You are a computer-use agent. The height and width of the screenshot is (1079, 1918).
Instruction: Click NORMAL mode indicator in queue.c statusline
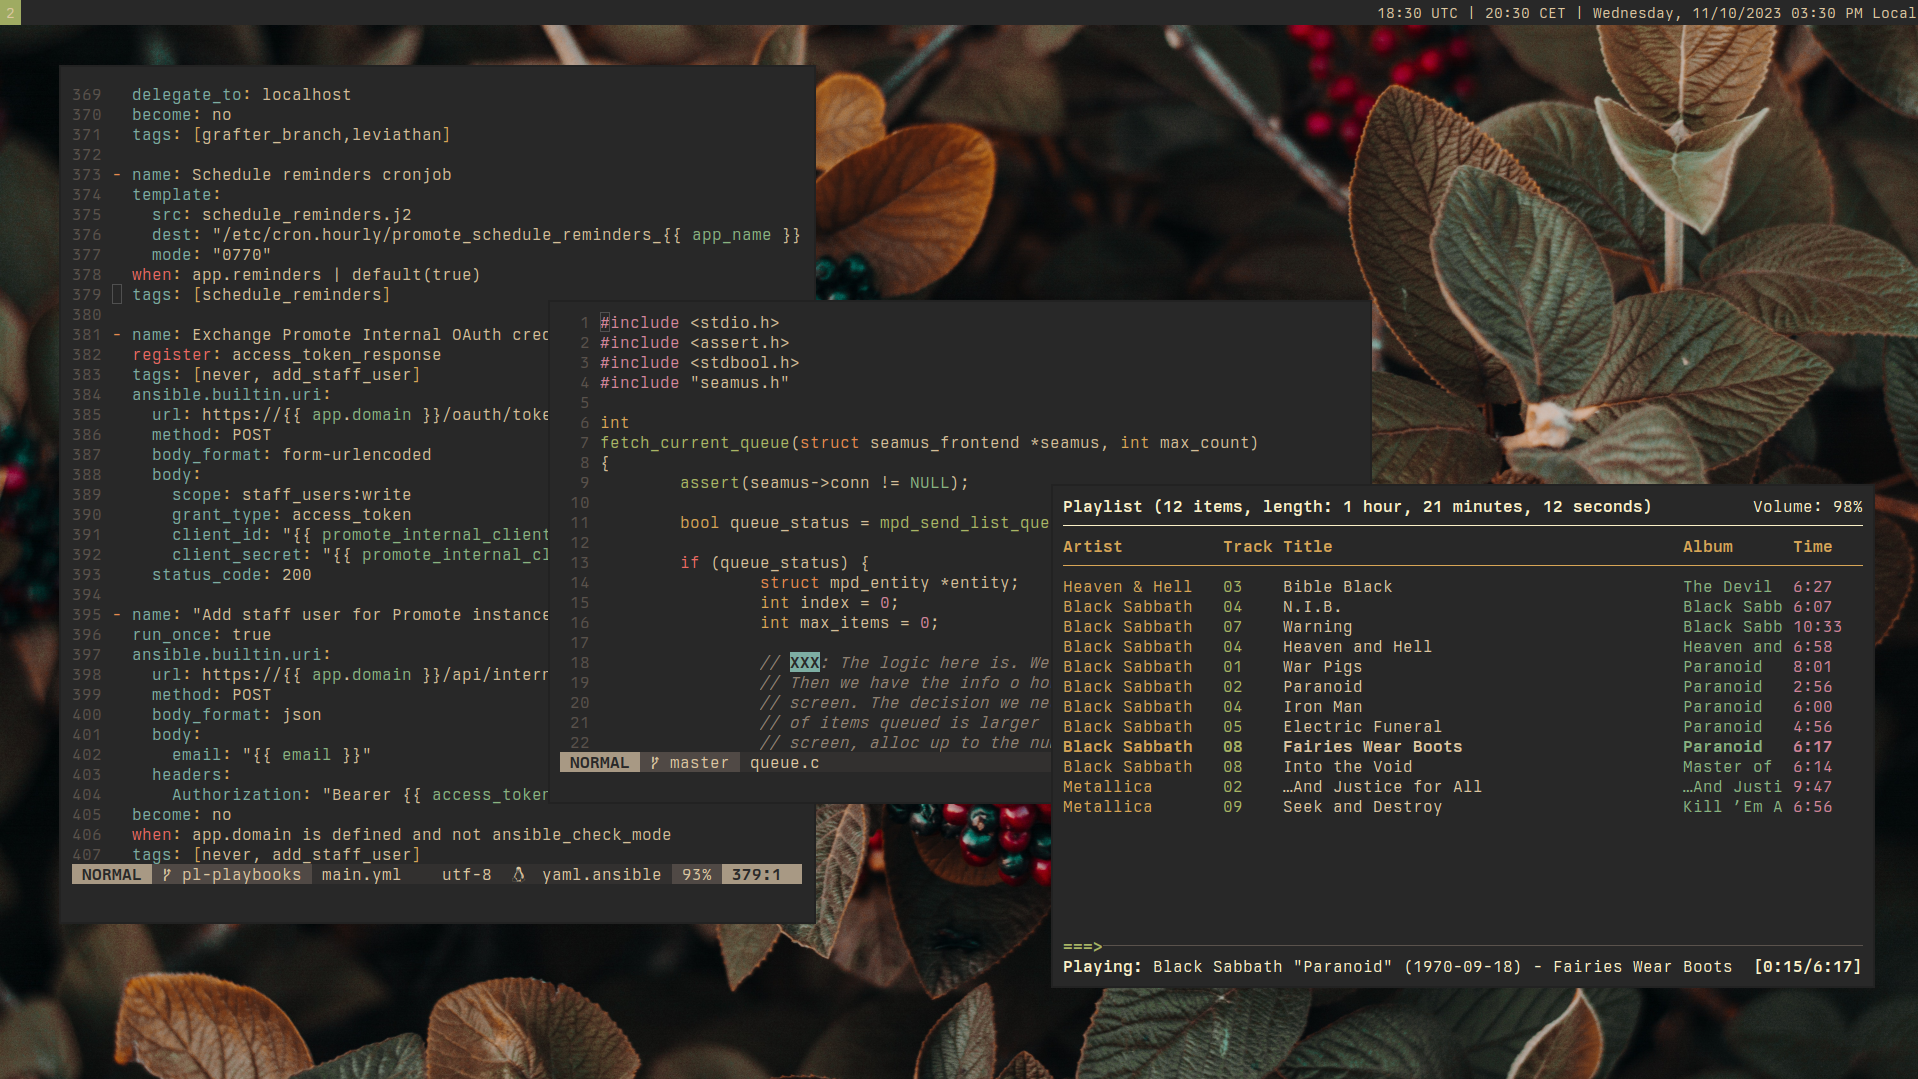click(x=599, y=763)
